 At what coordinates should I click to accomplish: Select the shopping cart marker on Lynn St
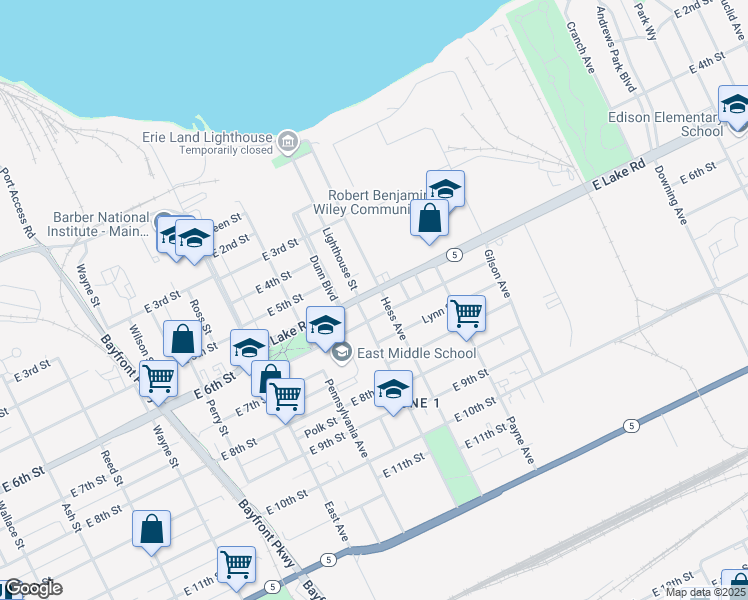466,313
